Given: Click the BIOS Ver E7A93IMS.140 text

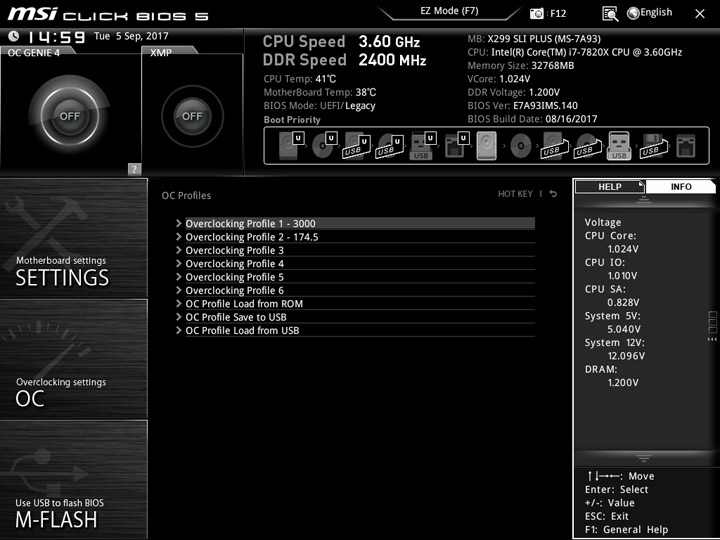Looking at the screenshot, I should point(523,106).
